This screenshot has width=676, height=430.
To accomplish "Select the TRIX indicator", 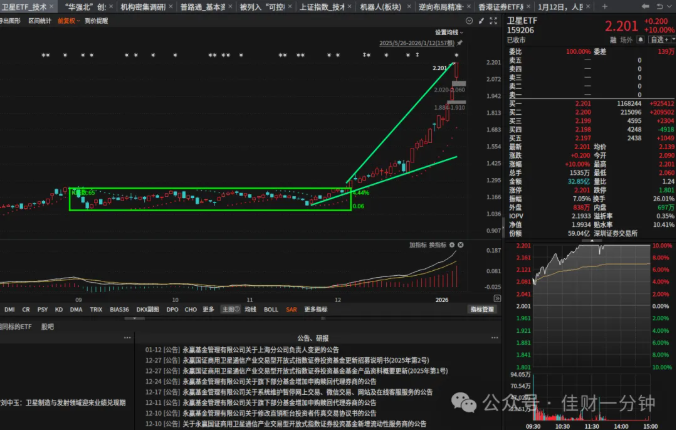I will click(x=96, y=310).
